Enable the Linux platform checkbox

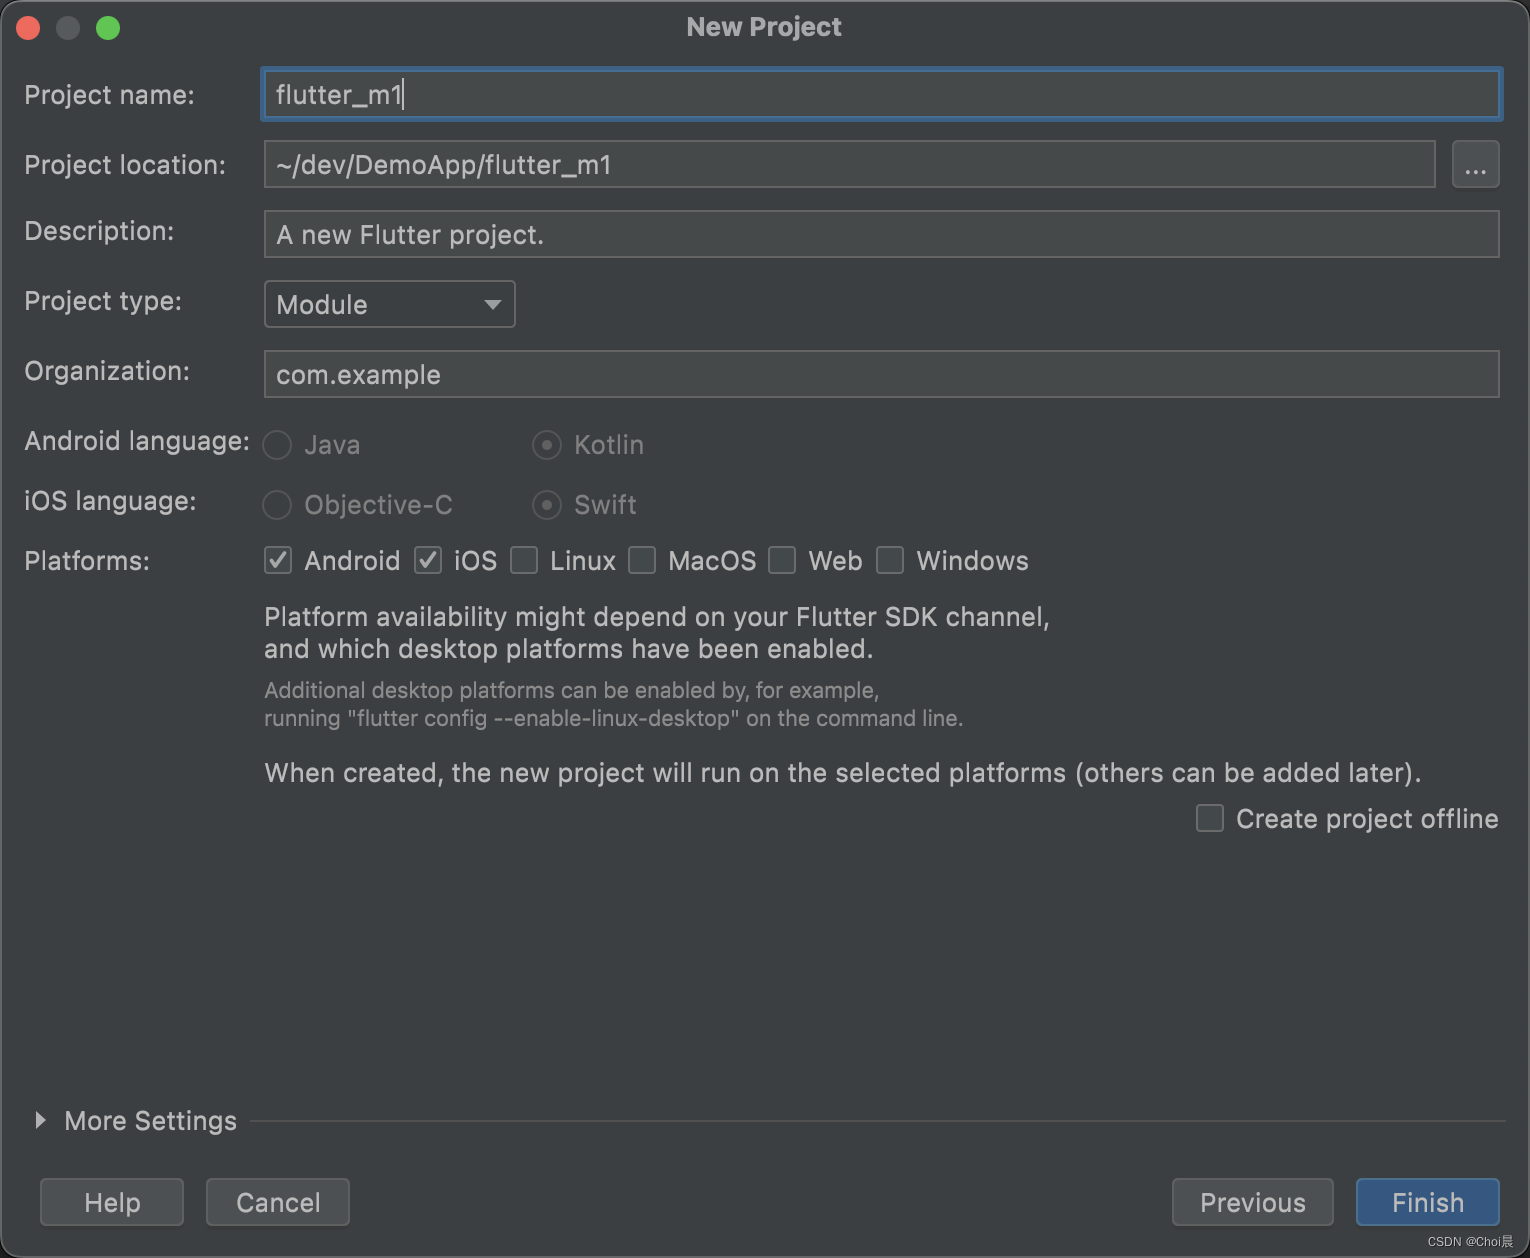pos(524,561)
